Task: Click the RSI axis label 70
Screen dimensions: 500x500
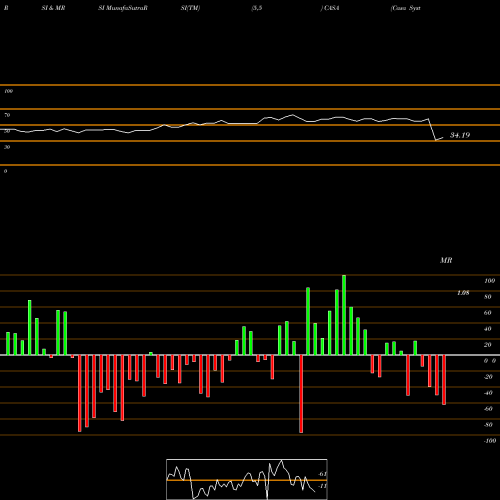Action: point(7,115)
